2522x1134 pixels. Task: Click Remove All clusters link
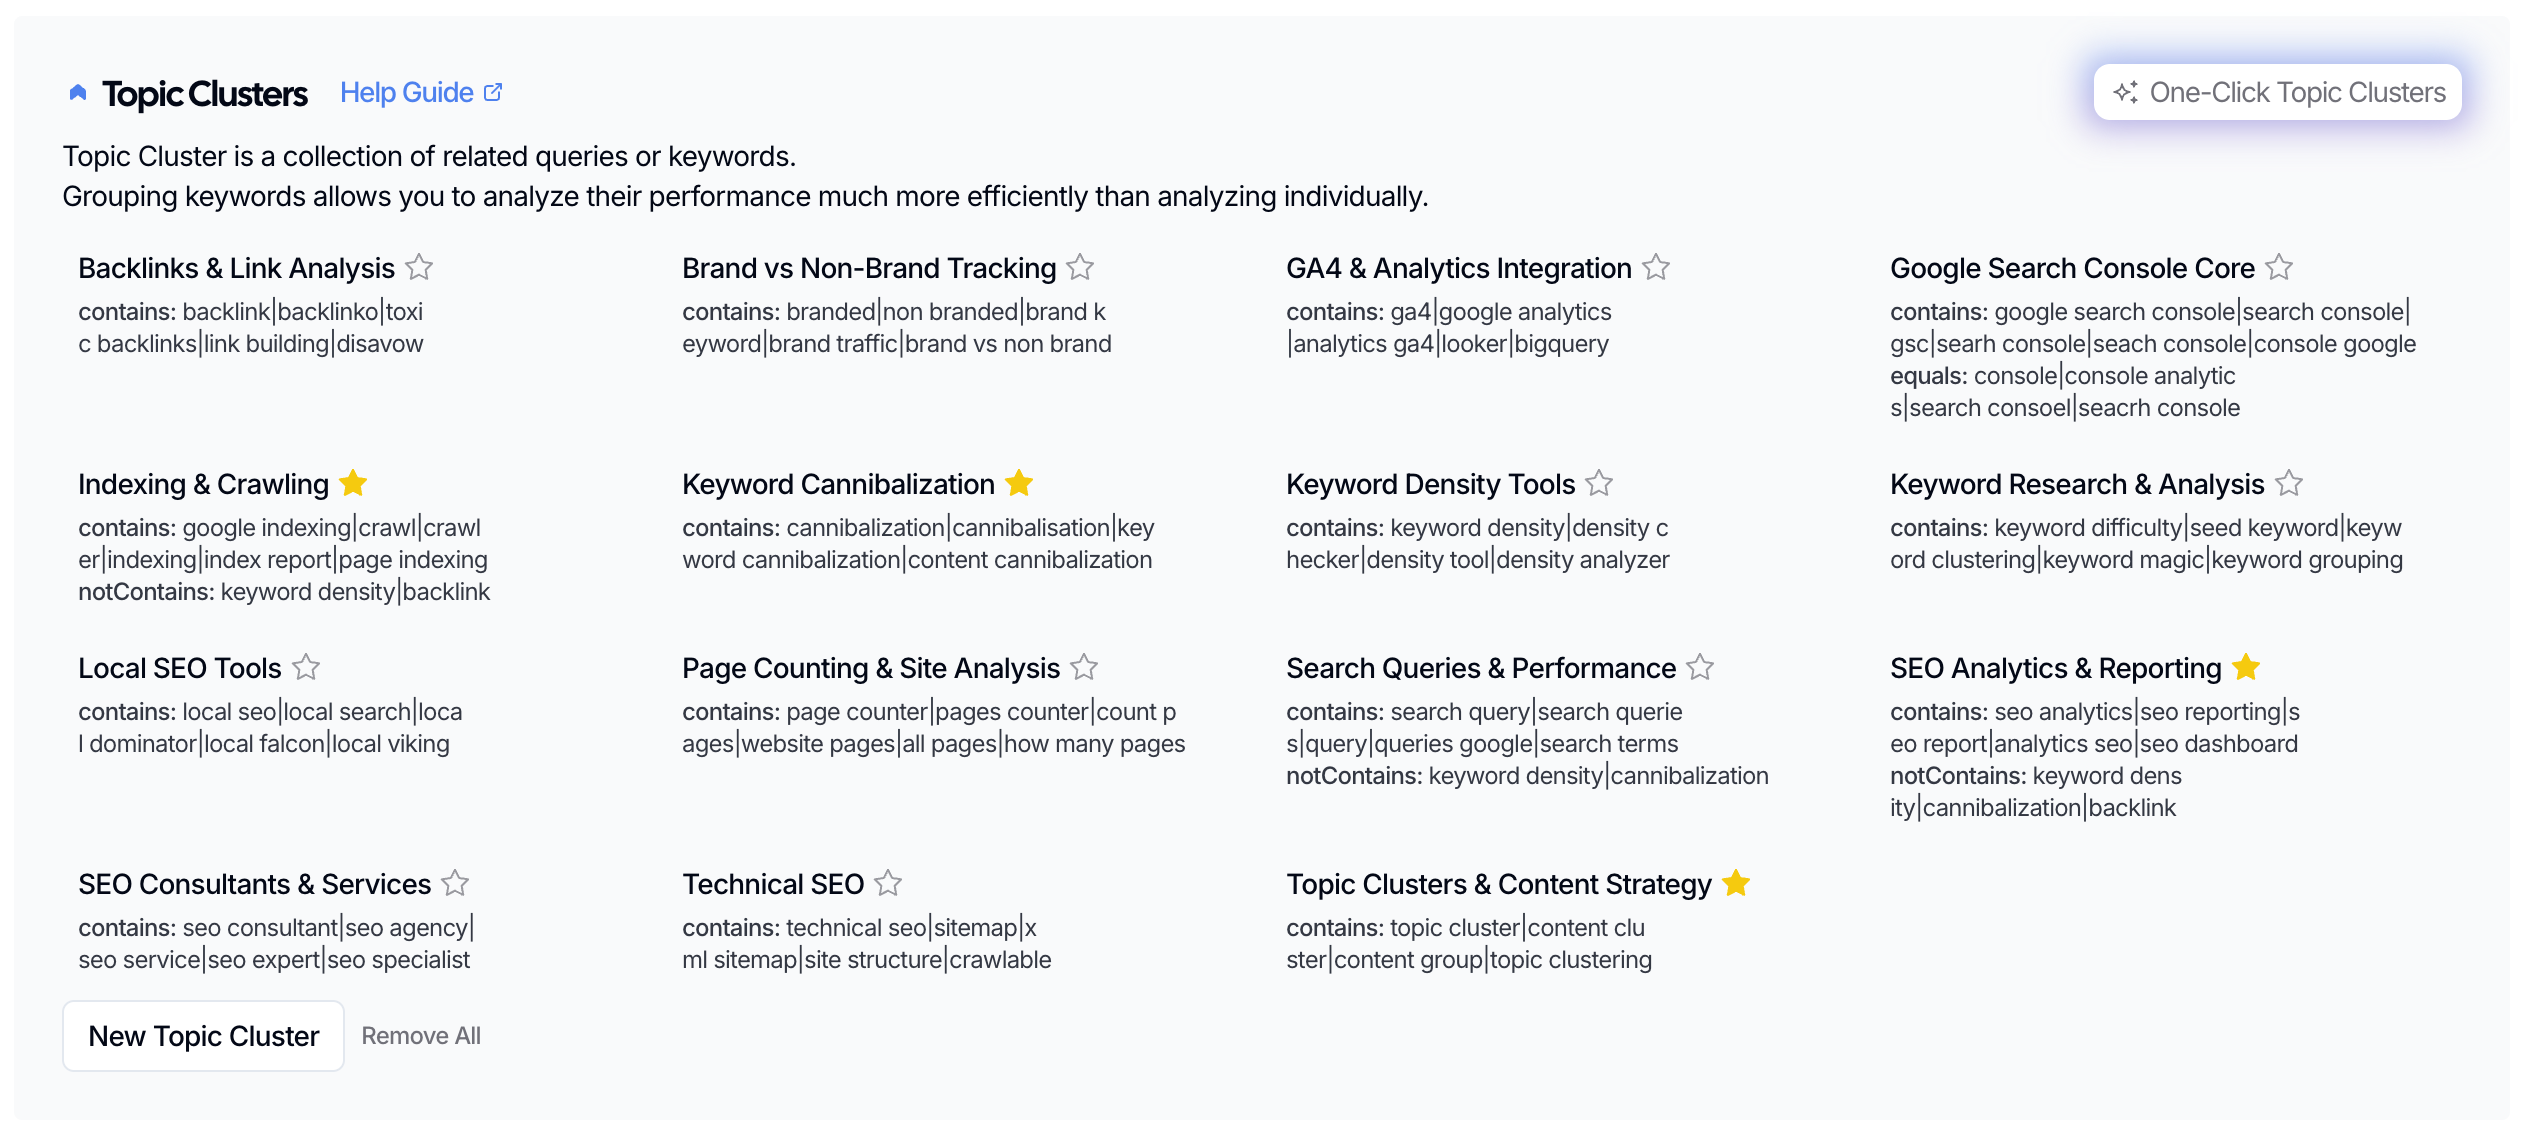(421, 1036)
